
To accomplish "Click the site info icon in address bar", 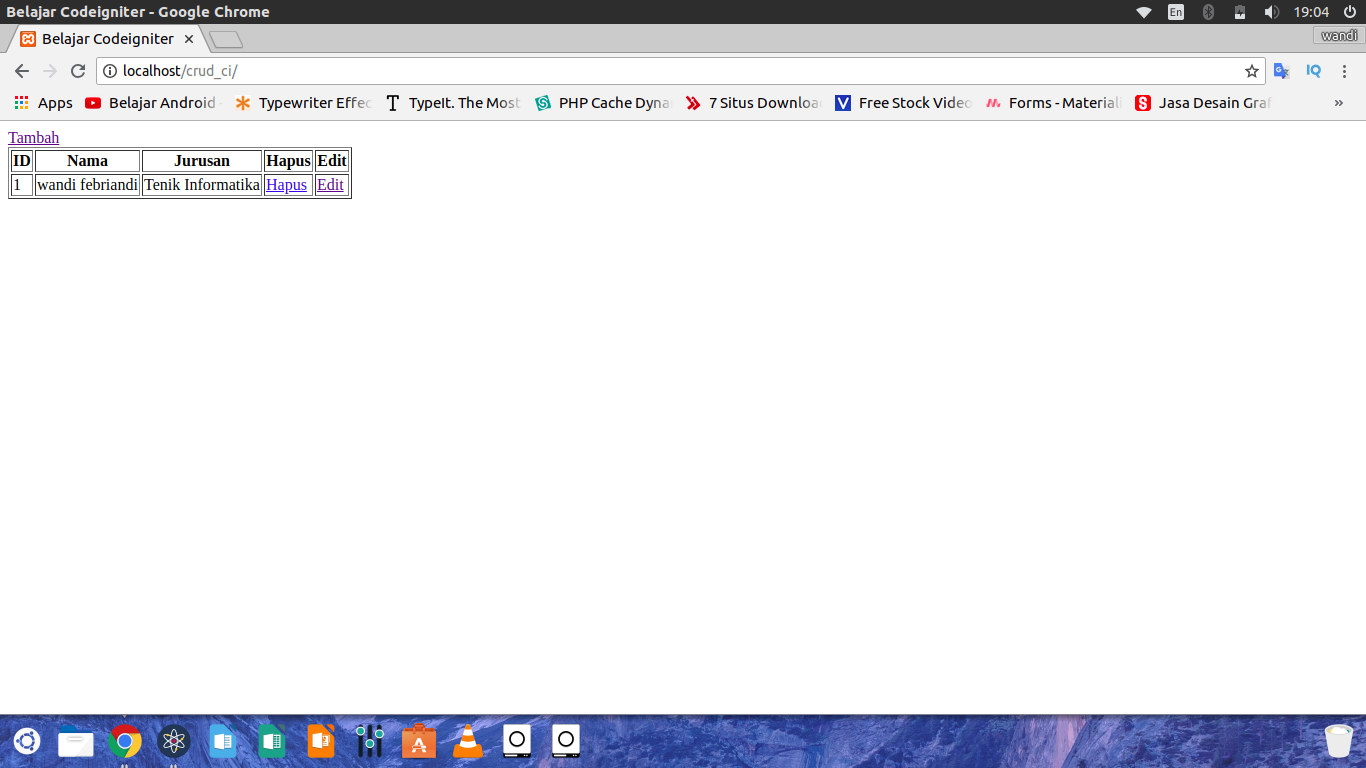I will [x=110, y=71].
